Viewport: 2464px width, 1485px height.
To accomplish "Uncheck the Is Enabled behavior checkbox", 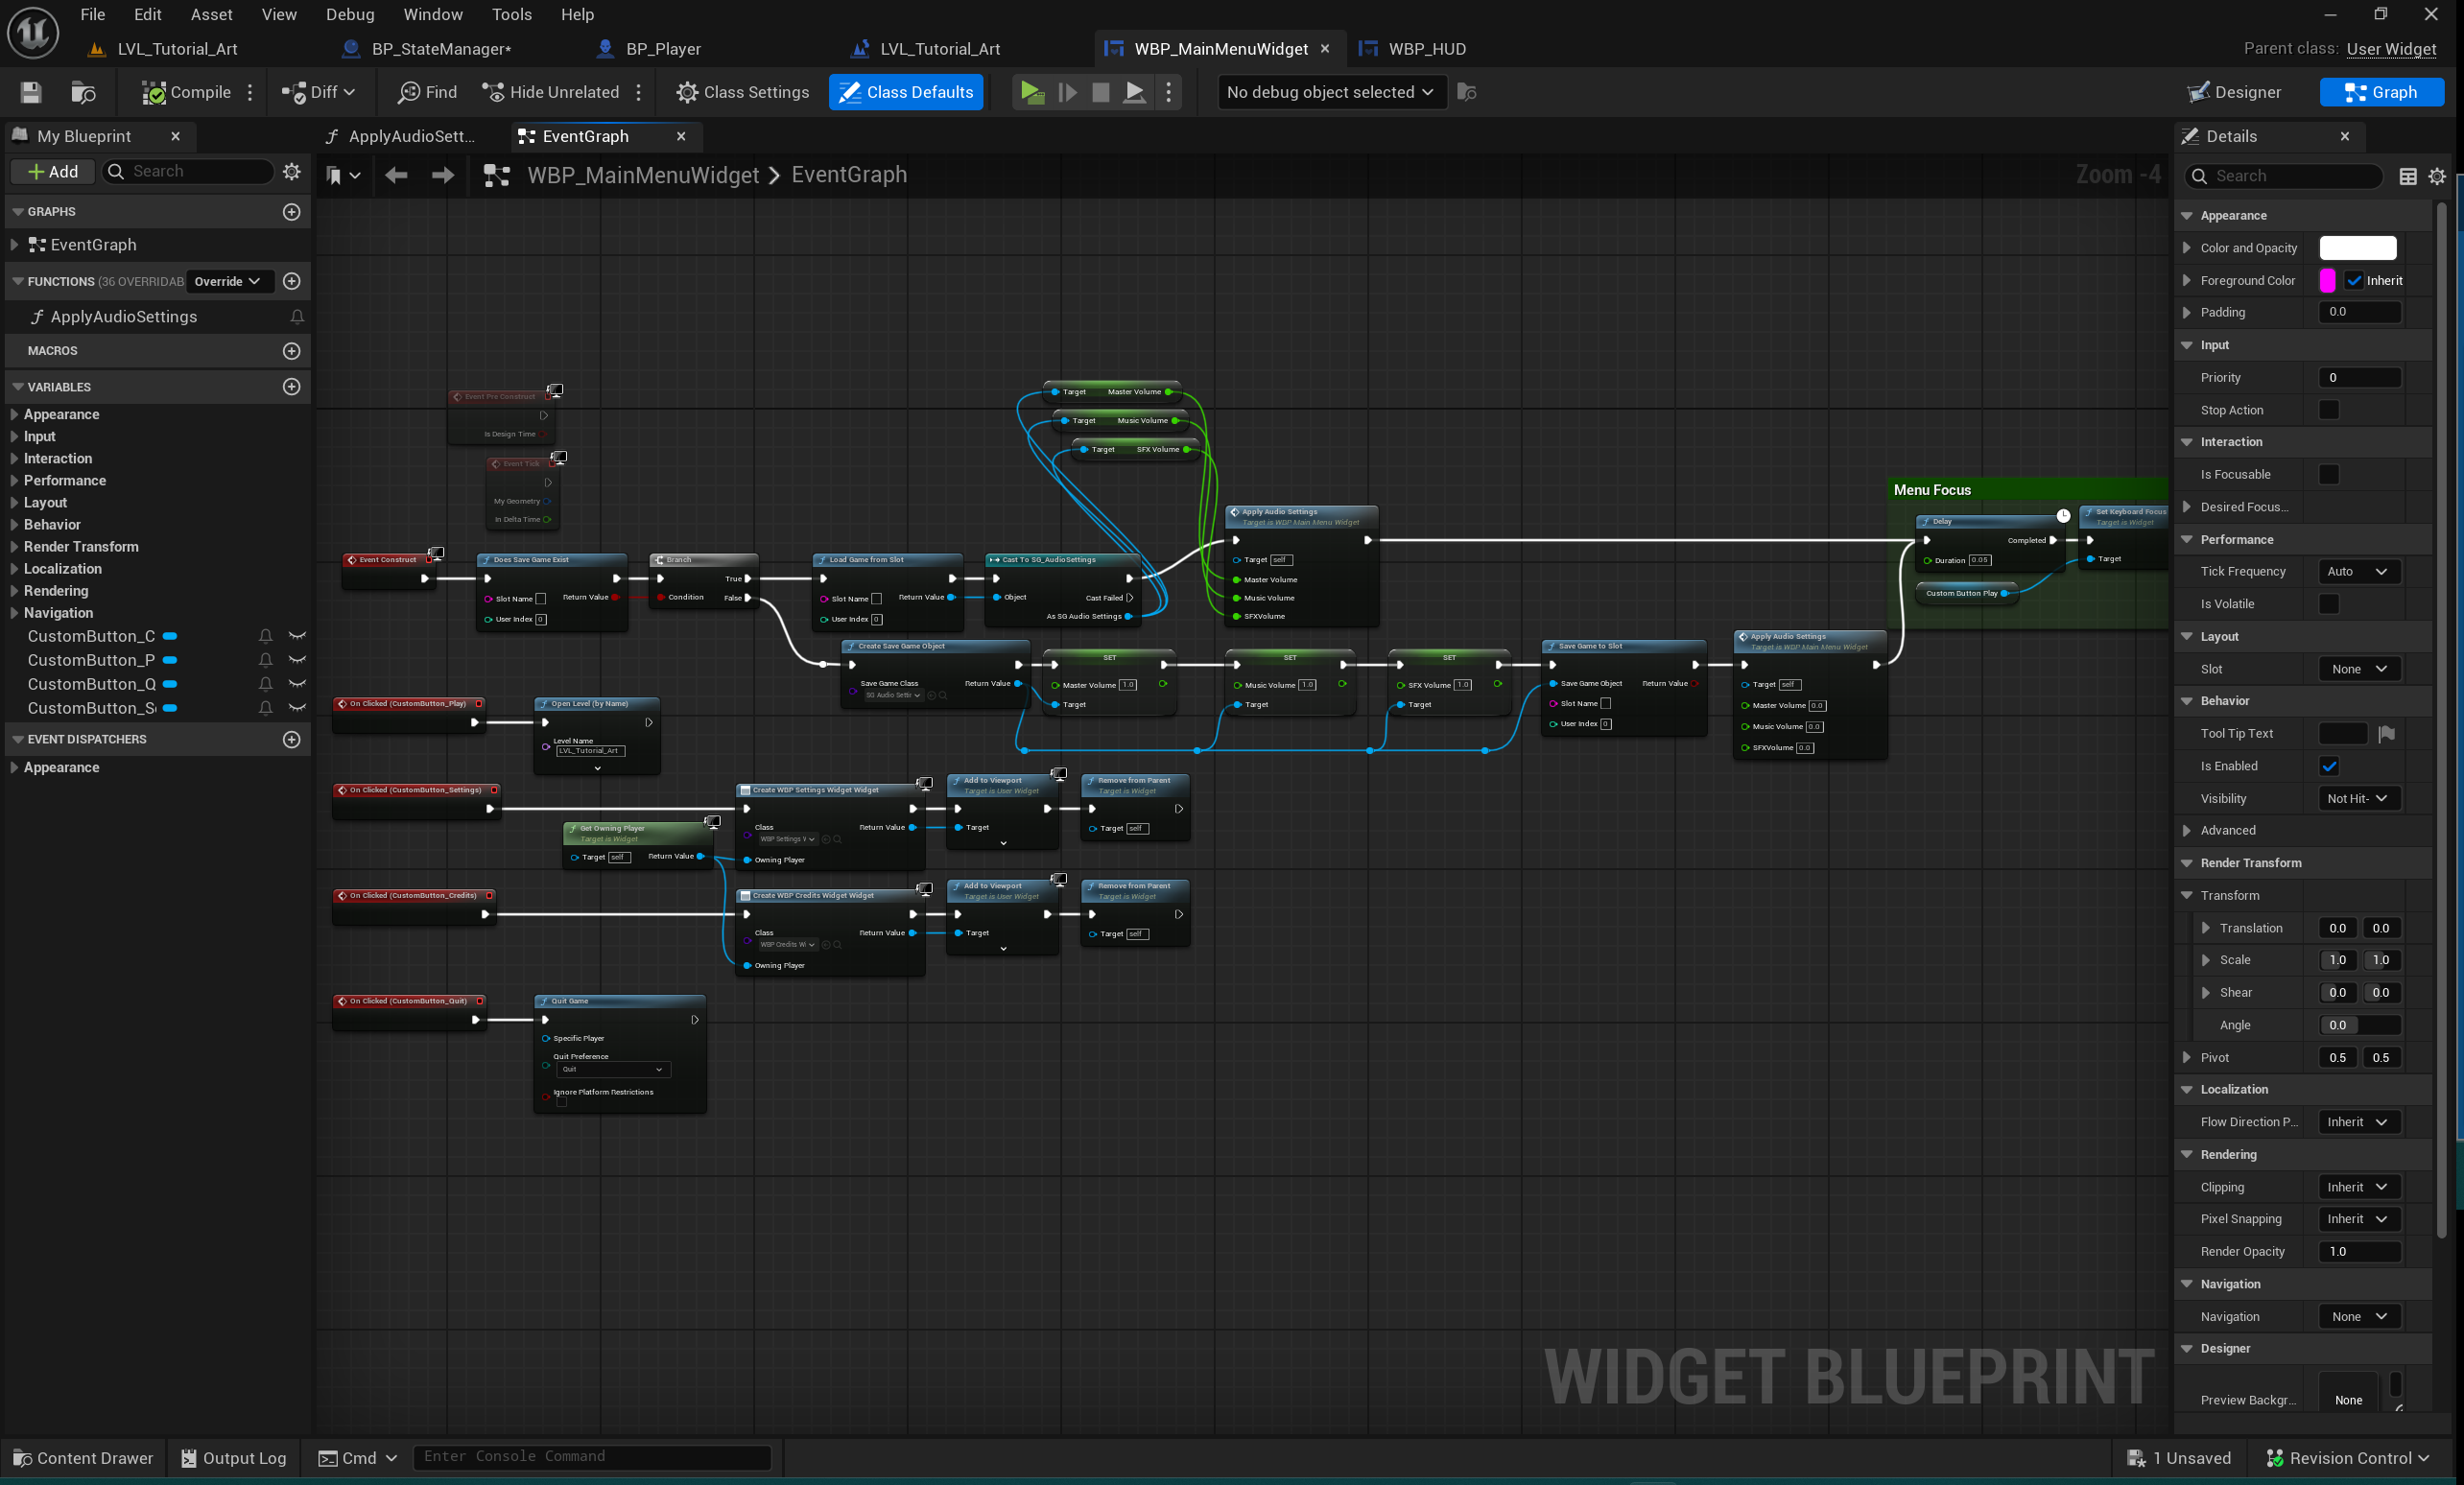I will point(2330,766).
